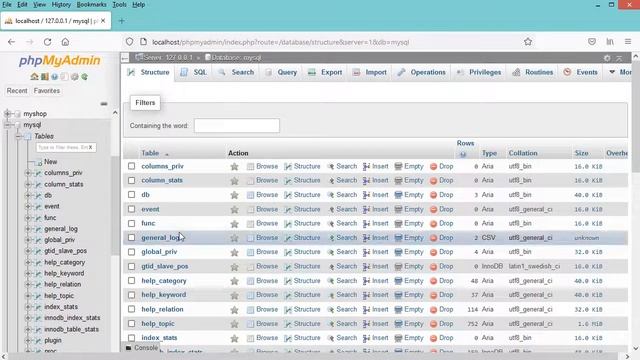The width and height of the screenshot is (640, 360).
Task: Click the browser address bar URL
Action: 280,42
